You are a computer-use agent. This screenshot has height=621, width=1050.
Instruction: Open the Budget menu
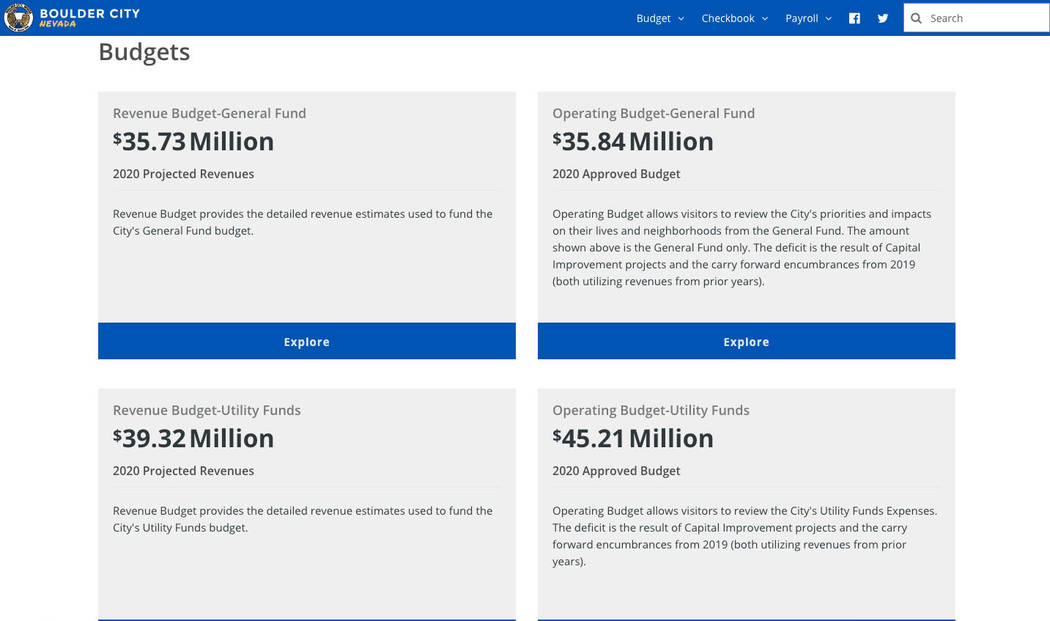[653, 18]
